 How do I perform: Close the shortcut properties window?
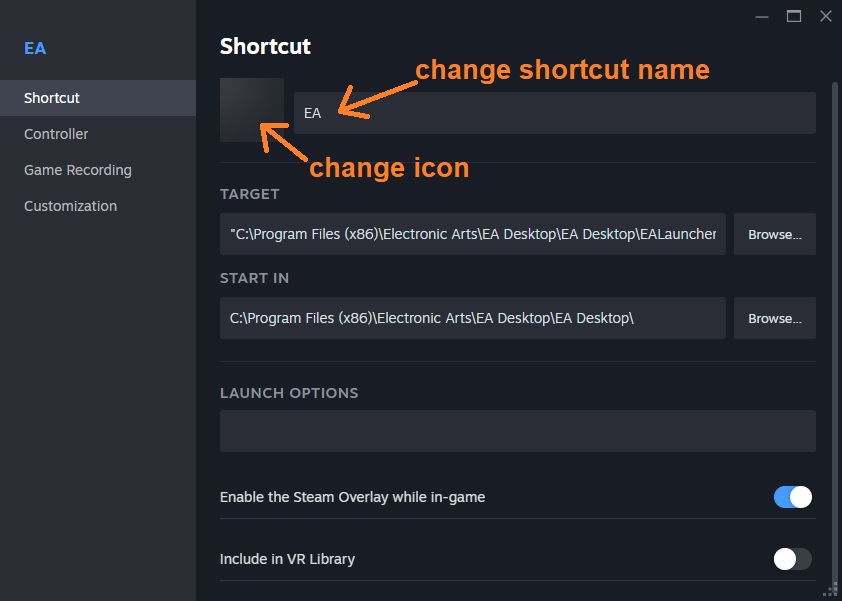pyautogui.click(x=825, y=16)
